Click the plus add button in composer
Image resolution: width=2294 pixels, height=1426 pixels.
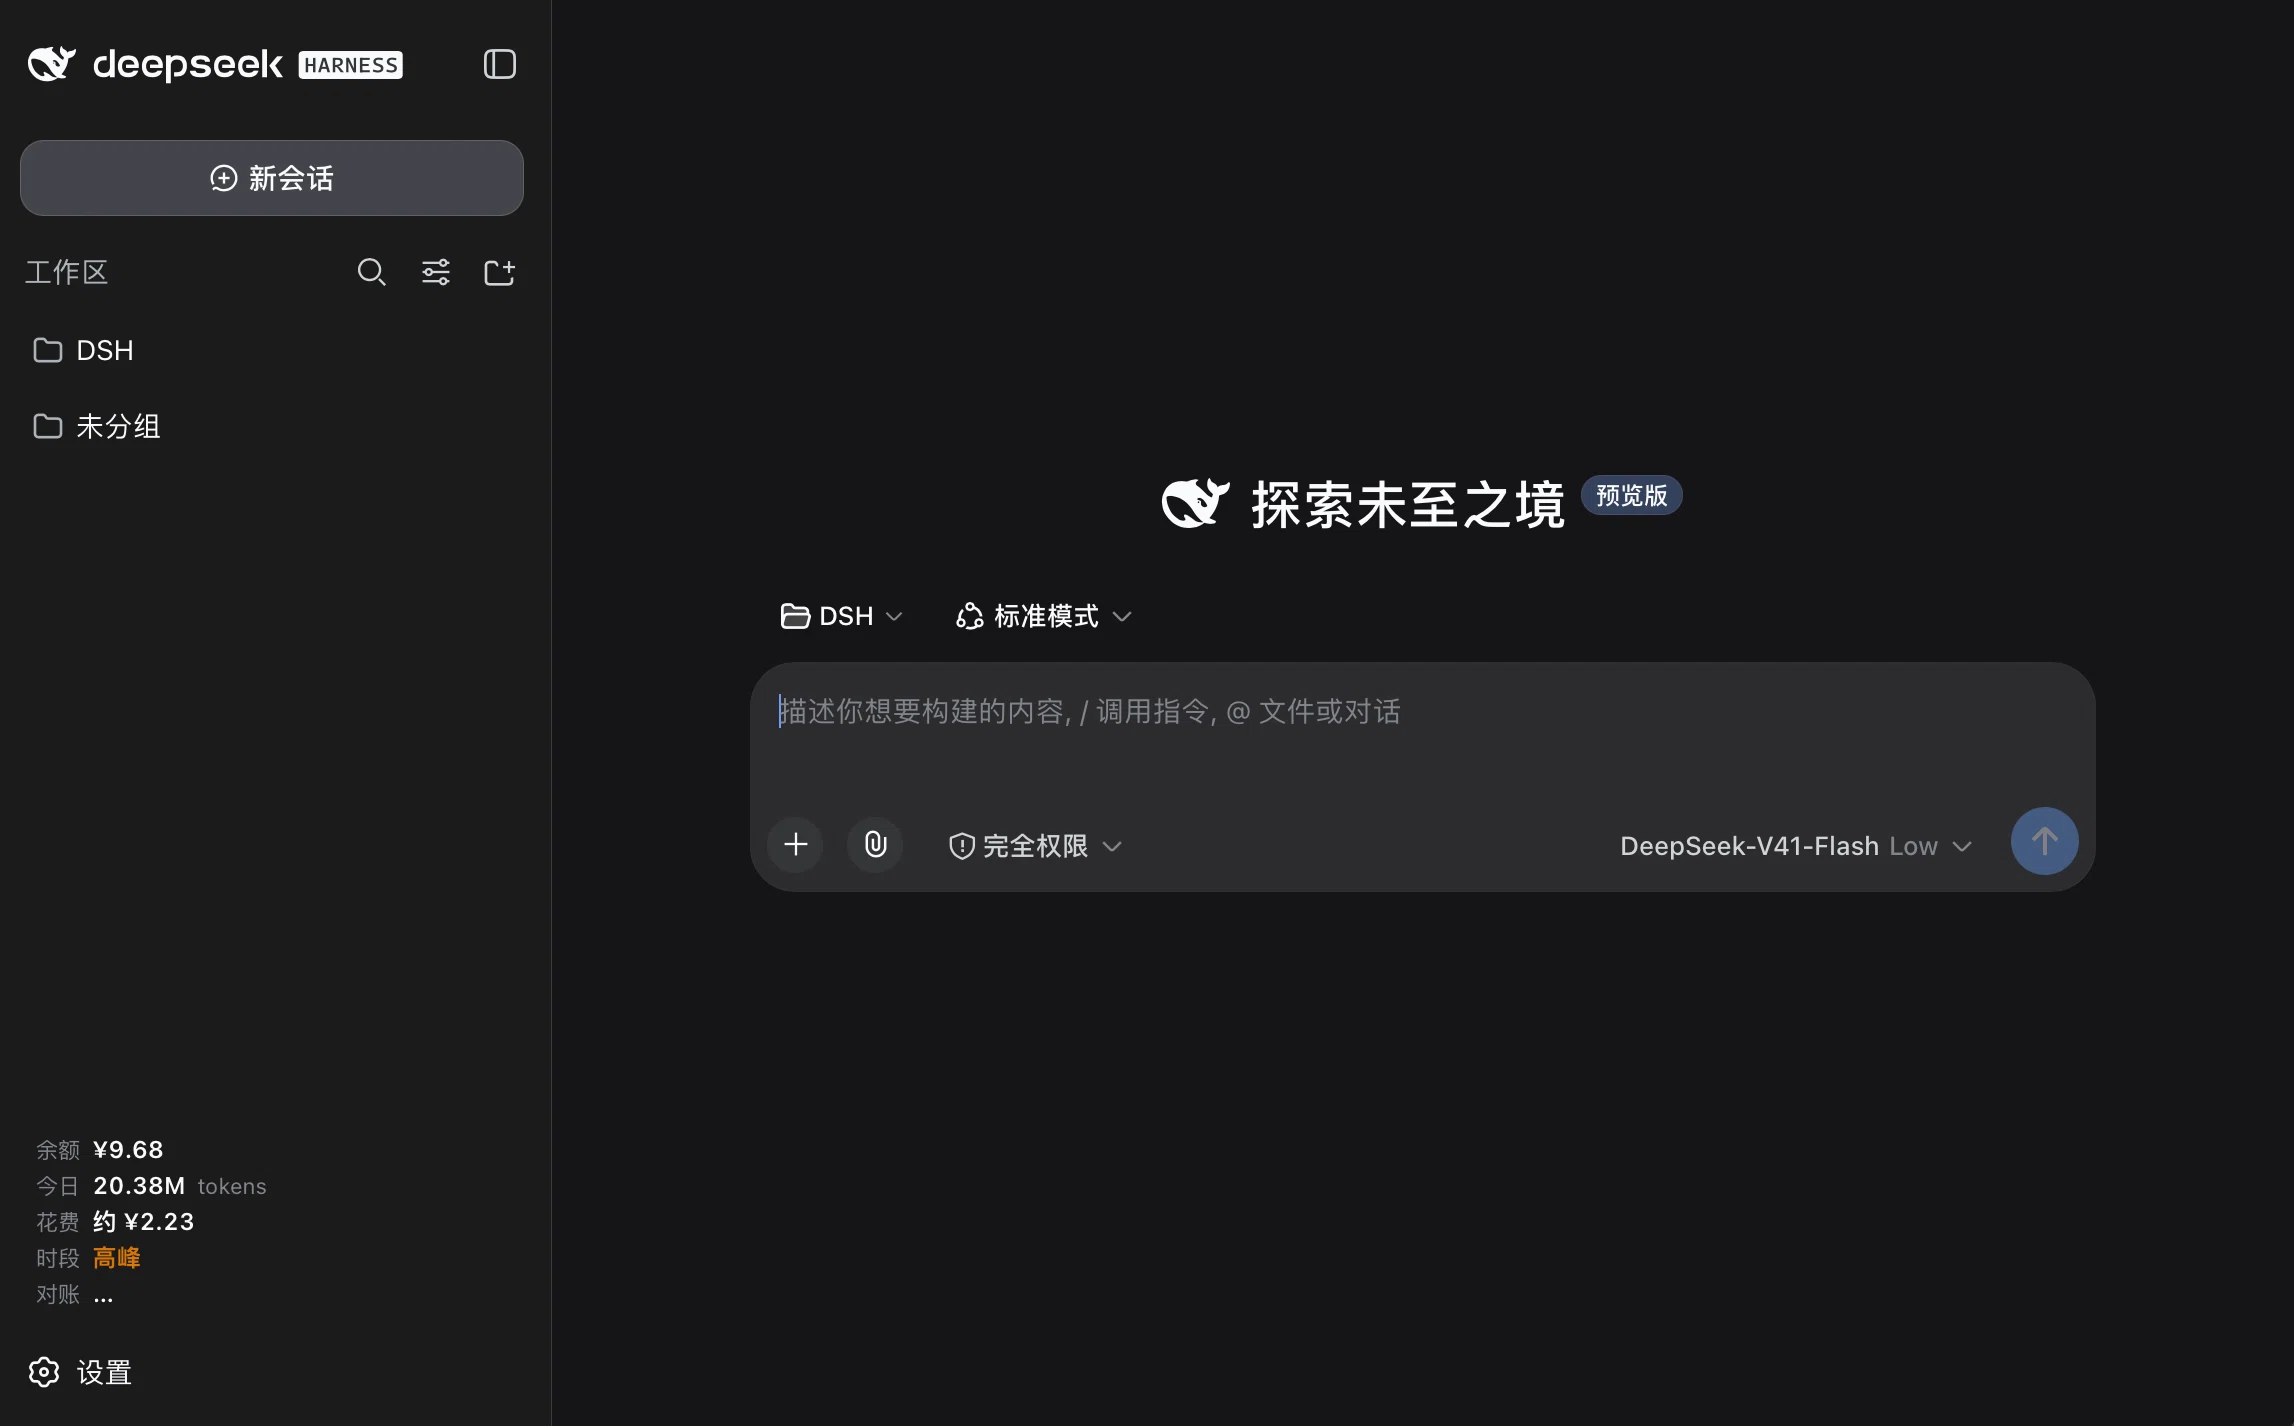(x=795, y=845)
